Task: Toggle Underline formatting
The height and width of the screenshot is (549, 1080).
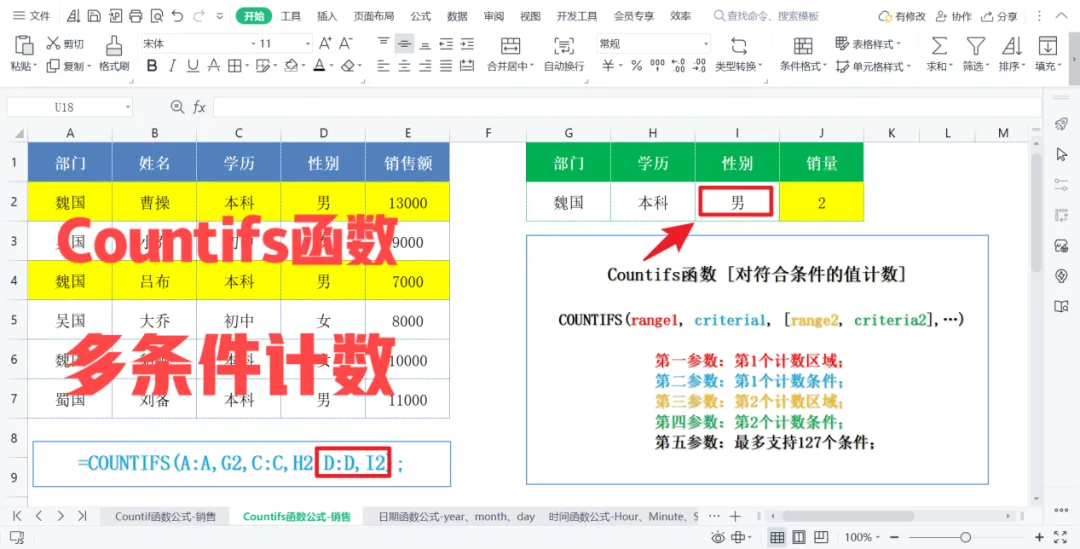Action: (x=193, y=66)
